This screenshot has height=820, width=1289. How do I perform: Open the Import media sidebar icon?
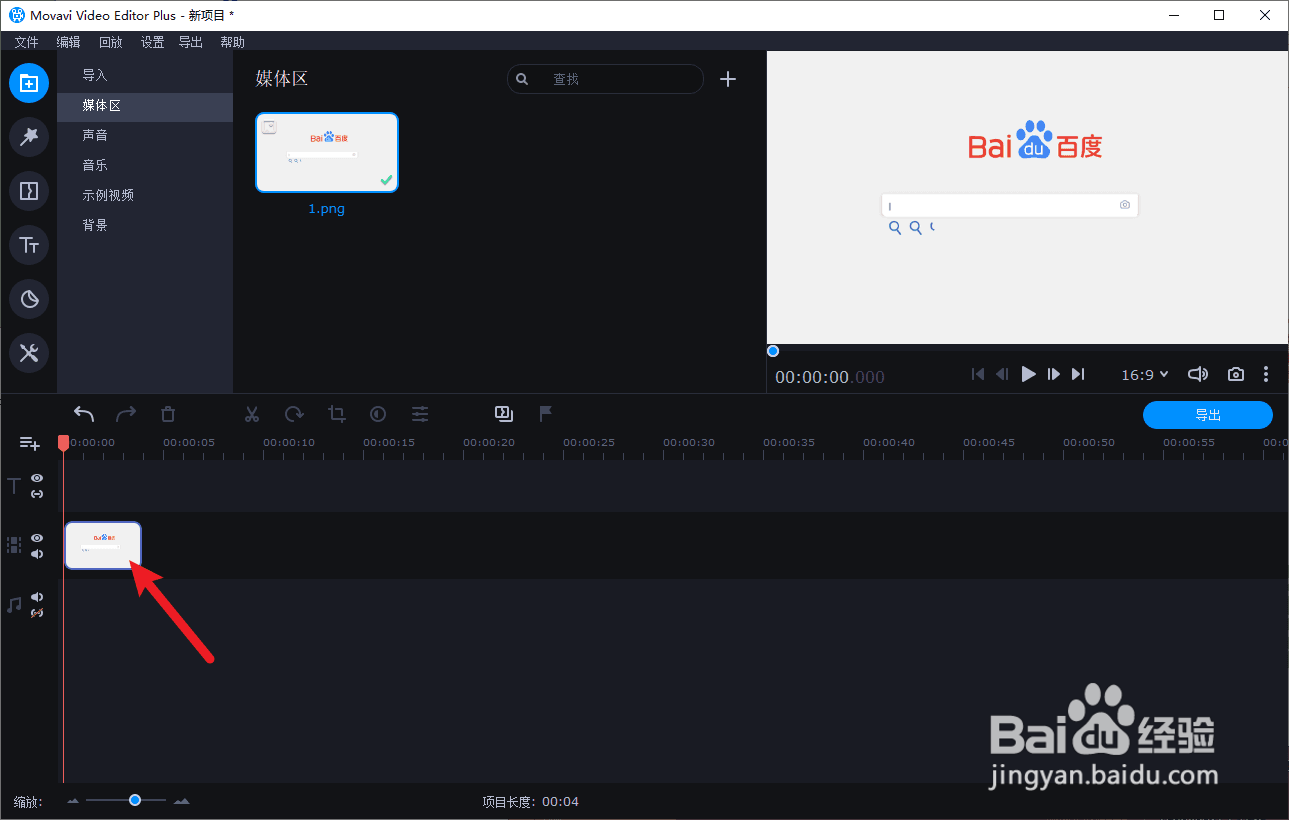[29, 83]
